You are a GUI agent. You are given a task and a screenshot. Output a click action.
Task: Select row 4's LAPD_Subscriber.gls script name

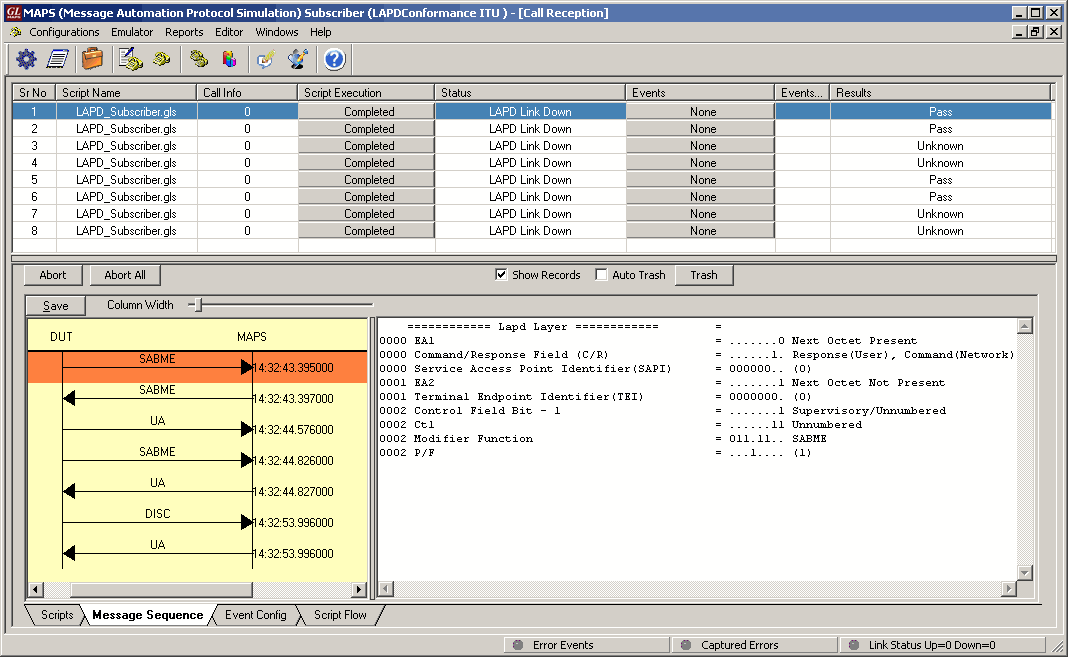[x=126, y=163]
